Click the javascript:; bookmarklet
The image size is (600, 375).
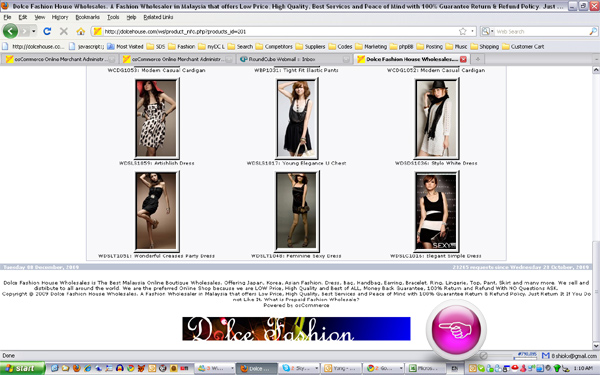(86, 47)
